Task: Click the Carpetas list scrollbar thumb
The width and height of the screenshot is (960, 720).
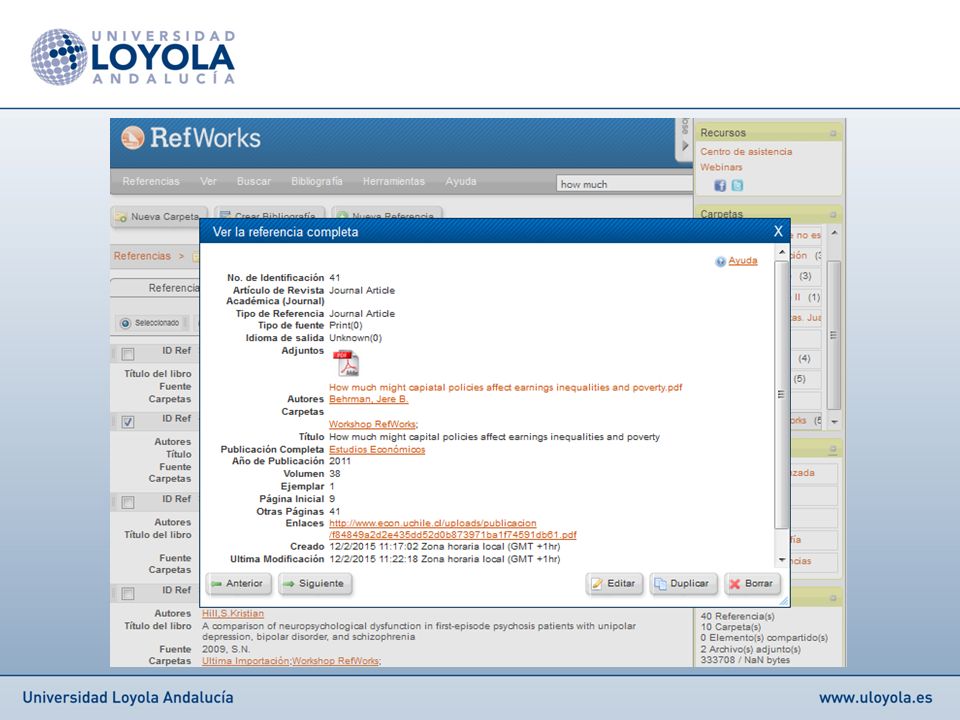Action: tap(834, 335)
